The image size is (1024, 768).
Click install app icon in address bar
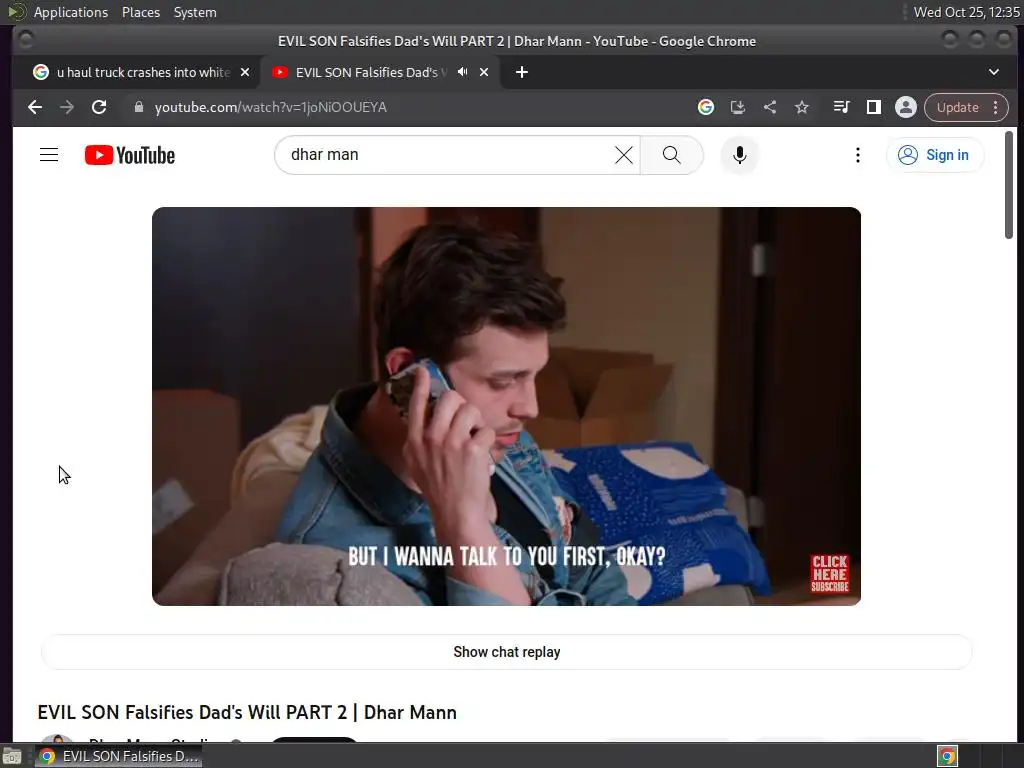[737, 107]
